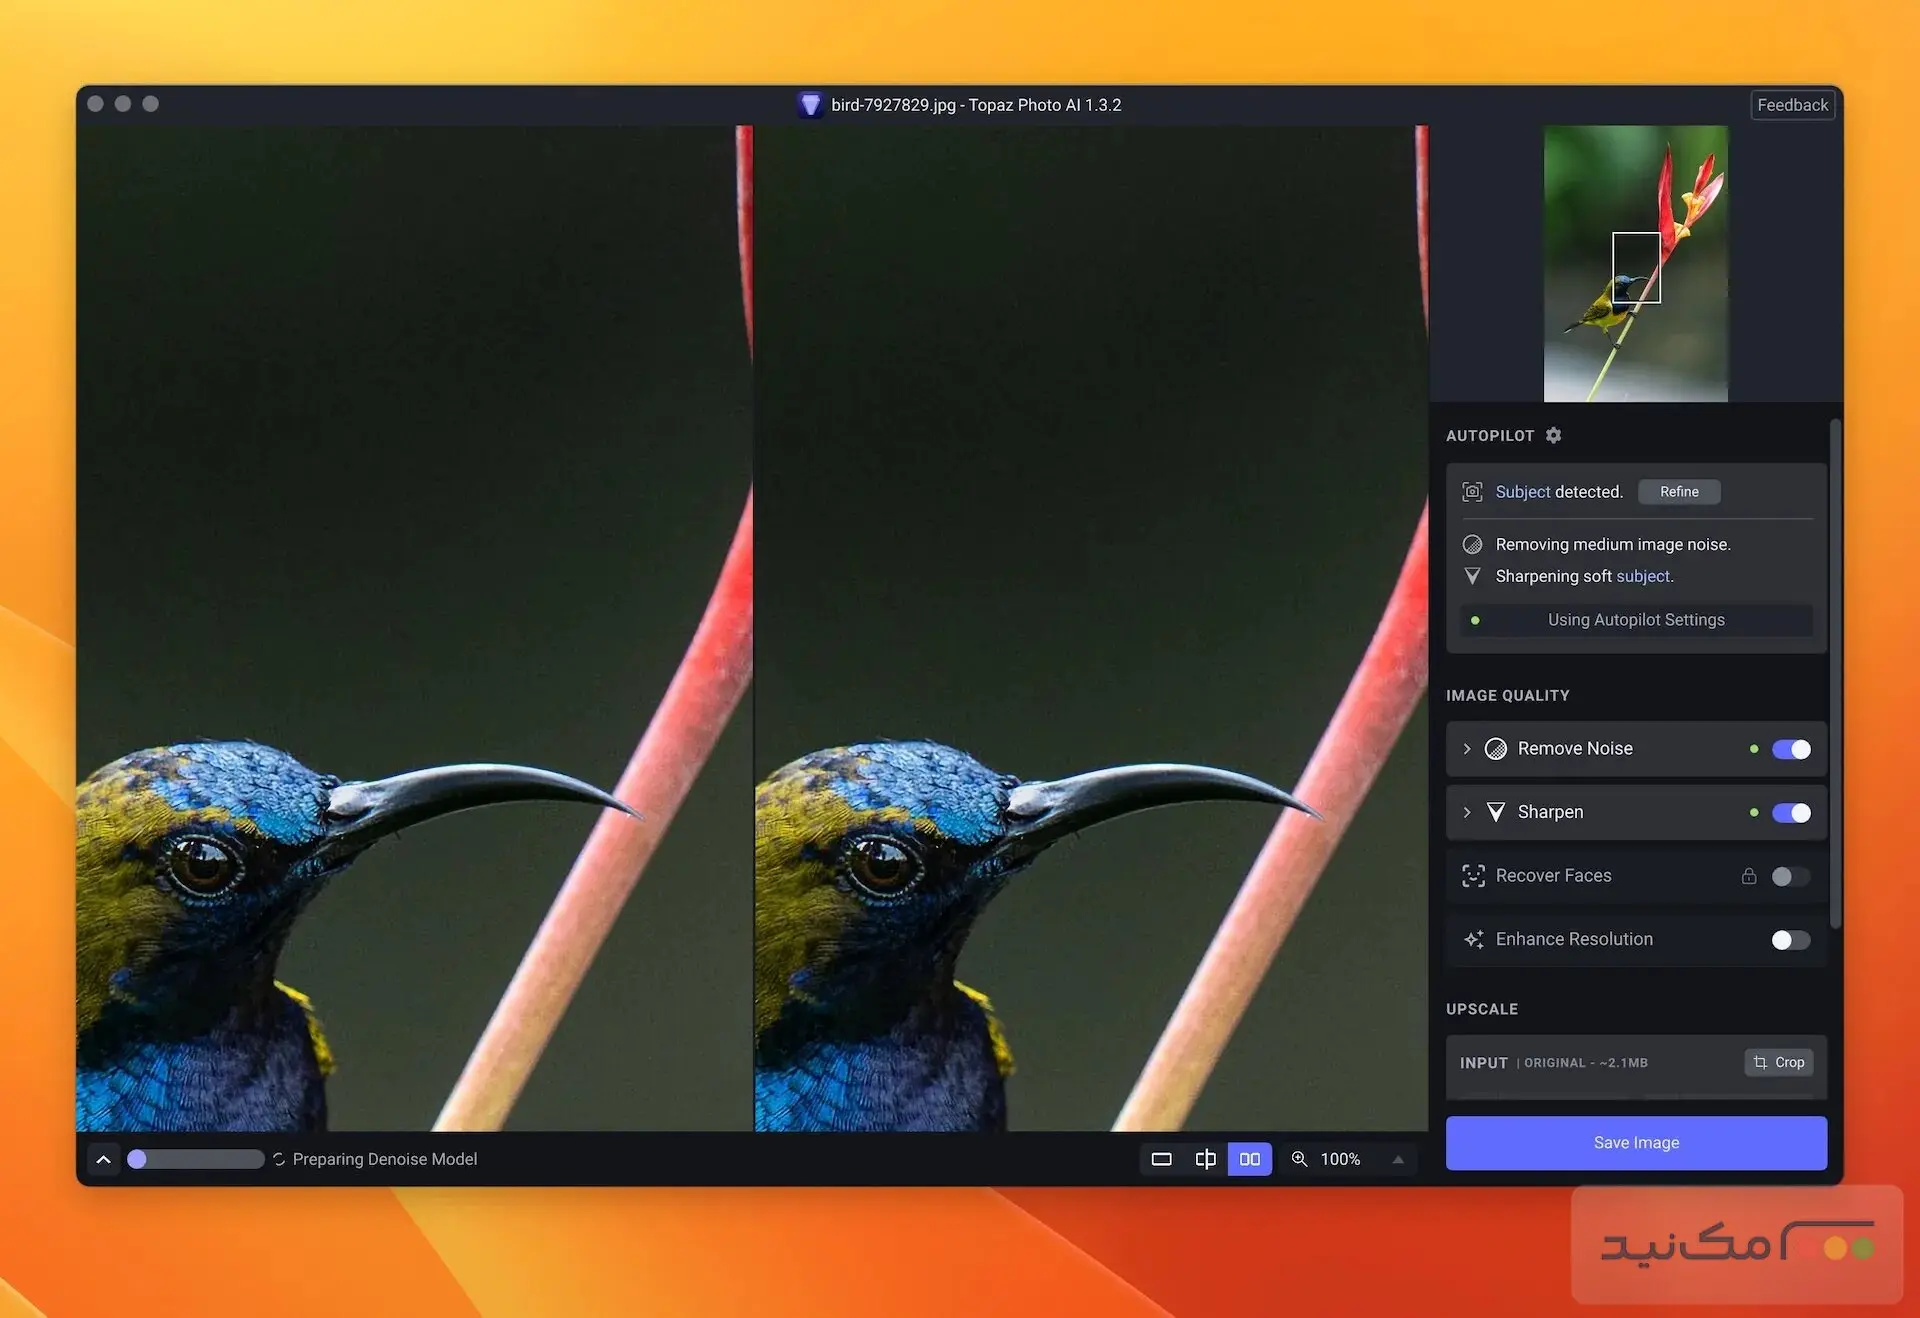Click the zoom magnifier icon

tap(1300, 1159)
